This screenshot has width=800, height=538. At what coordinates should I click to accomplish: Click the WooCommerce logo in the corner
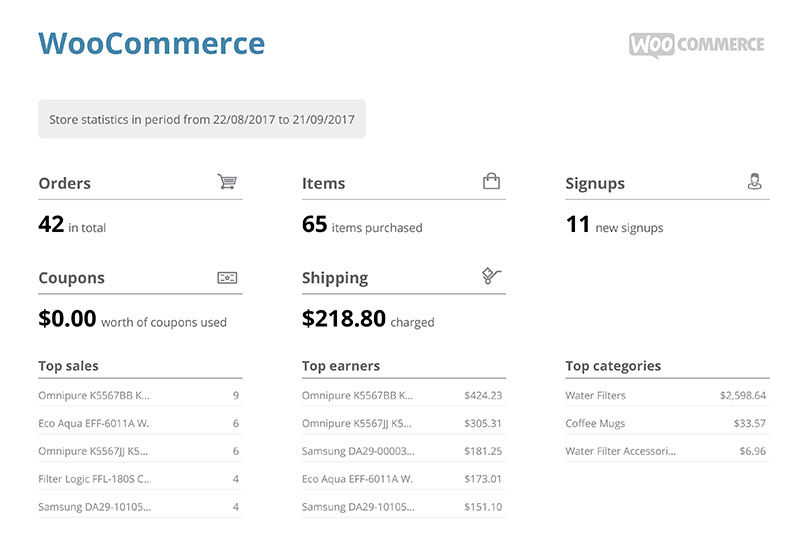click(696, 45)
